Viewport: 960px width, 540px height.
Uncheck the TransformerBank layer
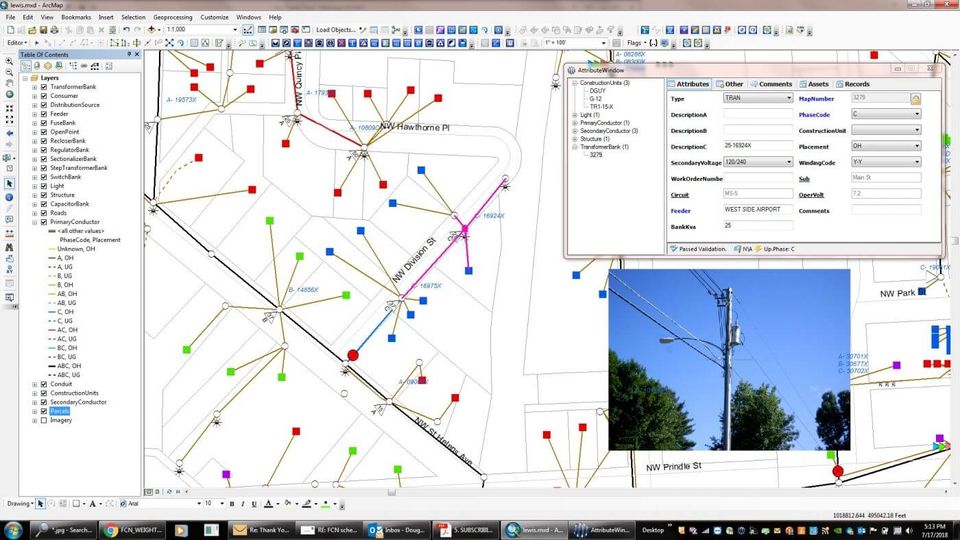(x=43, y=87)
